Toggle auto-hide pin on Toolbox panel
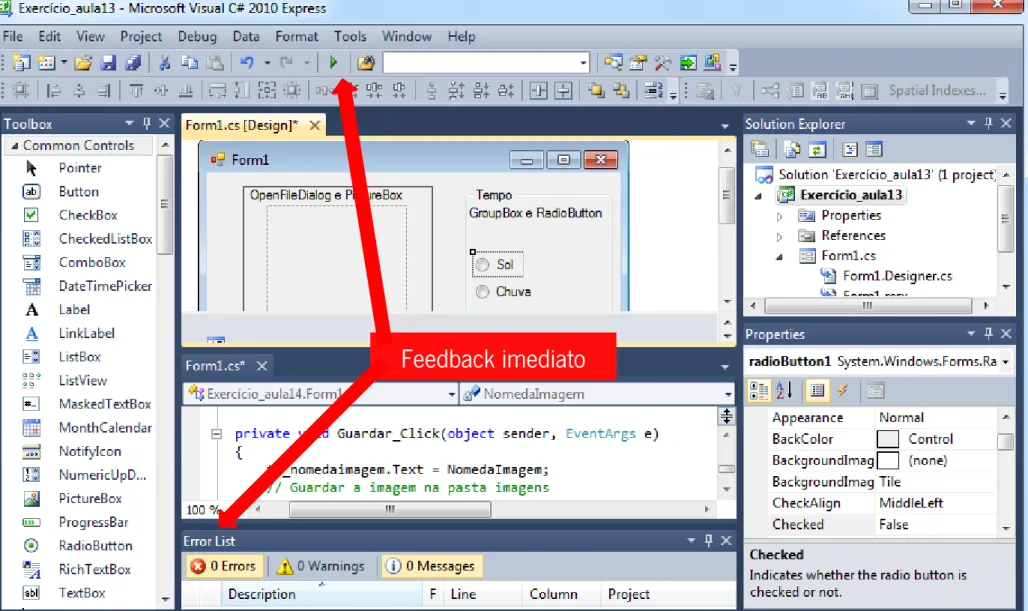 147,123
